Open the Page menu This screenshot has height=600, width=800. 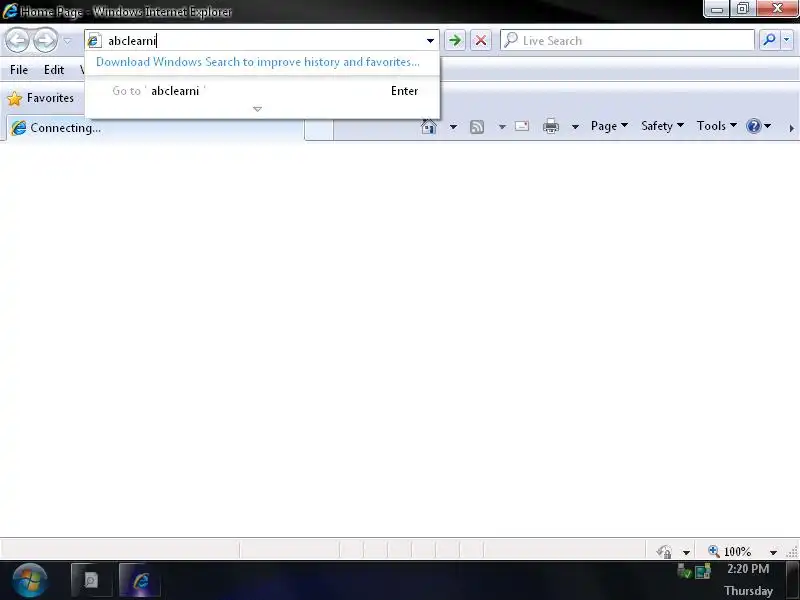609,126
